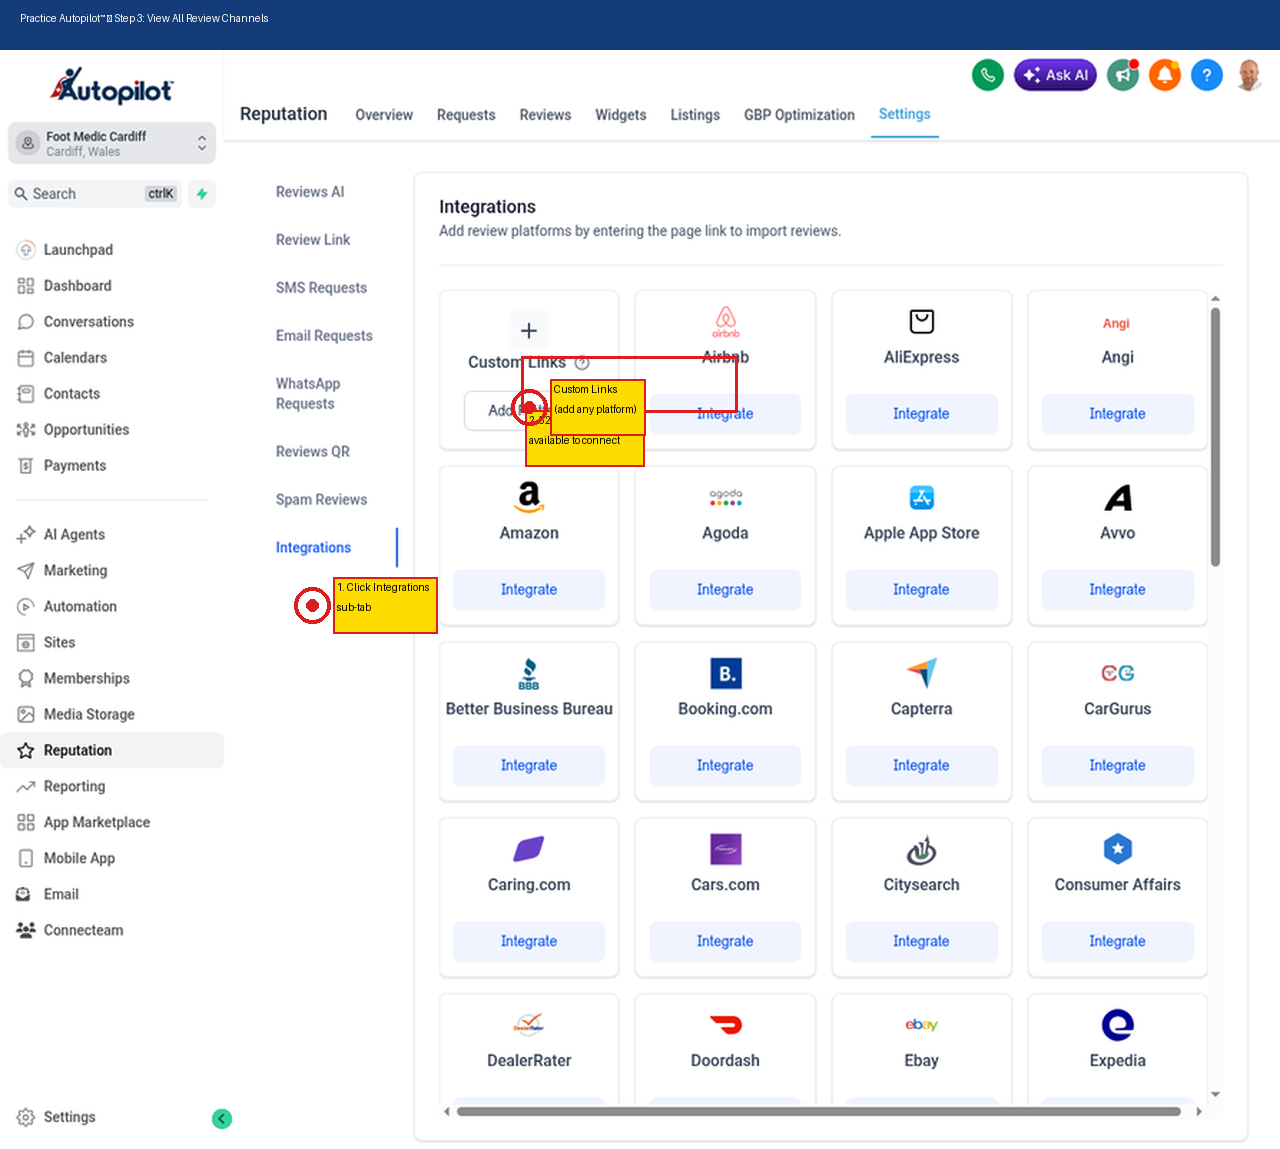The width and height of the screenshot is (1280, 1149).
Task: Click Integrate under Better Business Bureau
Action: [x=529, y=766]
